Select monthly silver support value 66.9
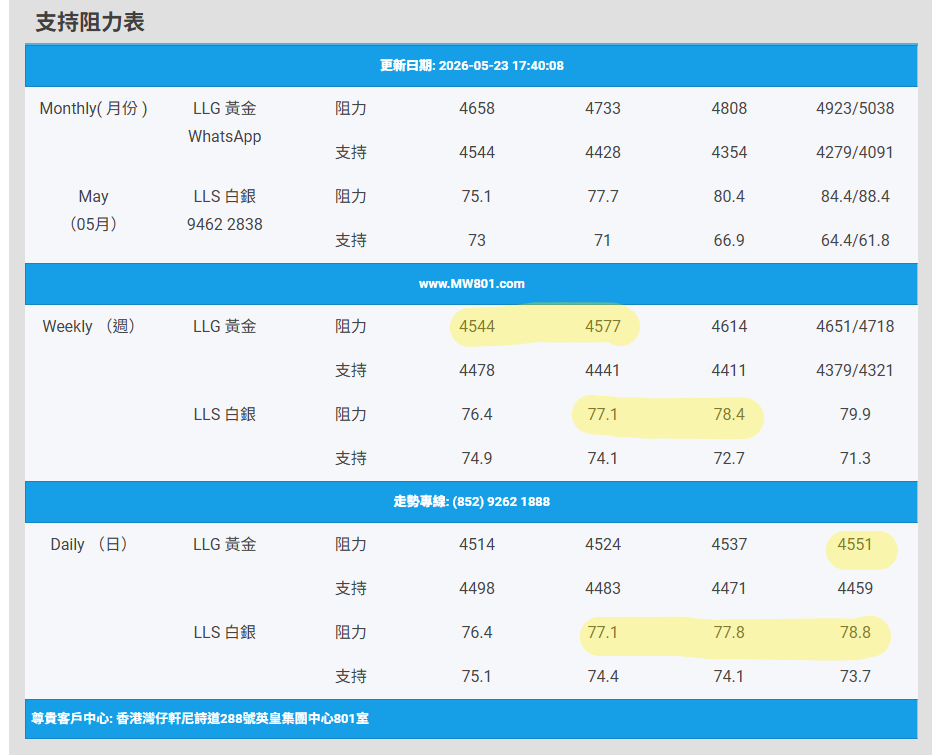Screen dimensions: 933x755 (x=729, y=240)
